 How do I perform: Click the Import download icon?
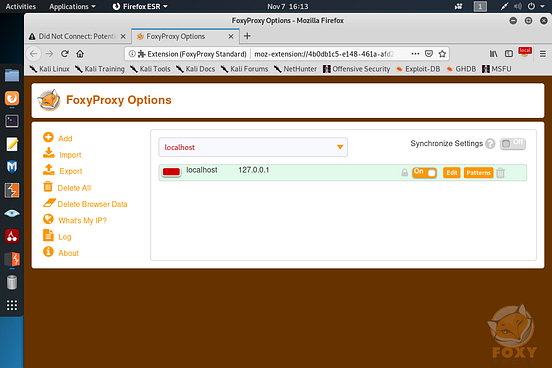click(49, 153)
